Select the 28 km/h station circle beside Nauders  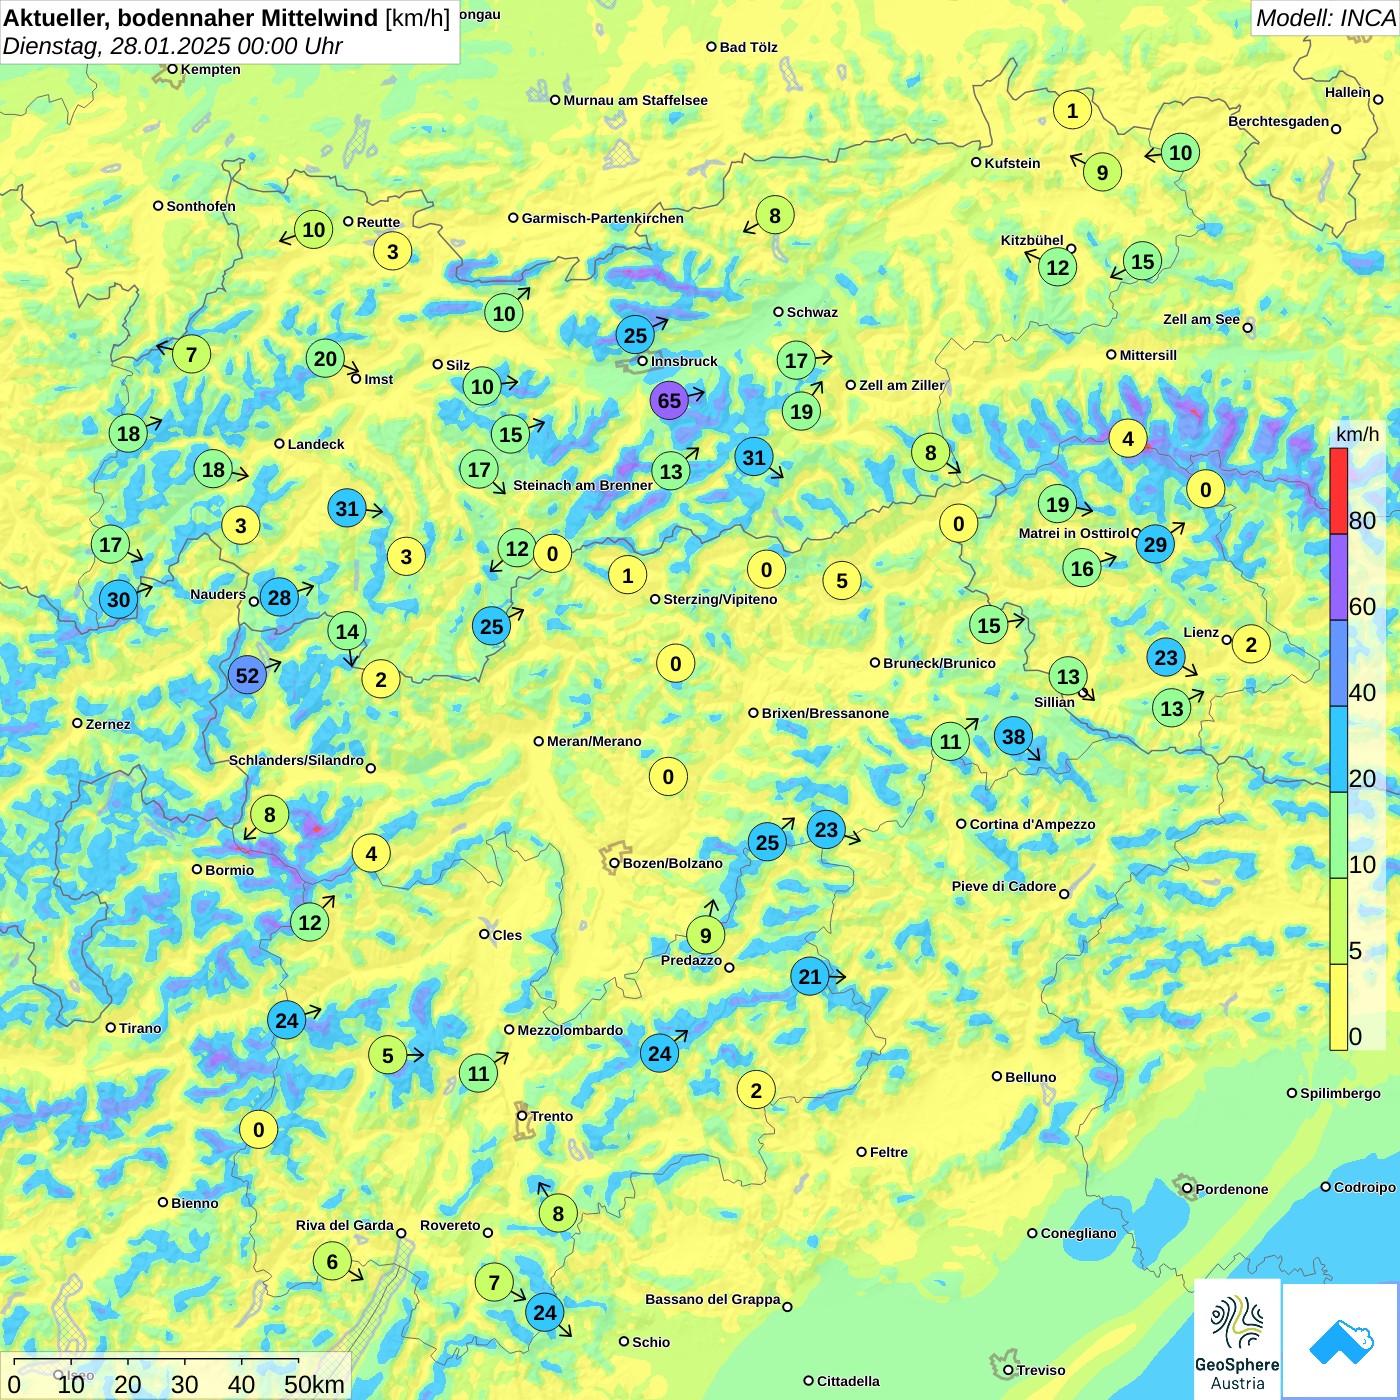[x=279, y=598]
